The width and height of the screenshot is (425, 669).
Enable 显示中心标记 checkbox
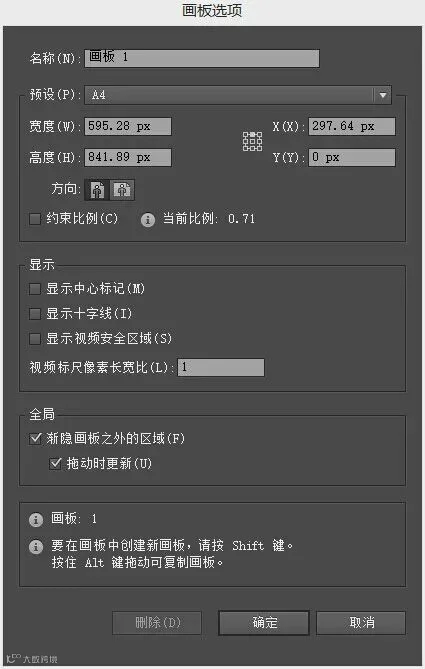(35, 289)
